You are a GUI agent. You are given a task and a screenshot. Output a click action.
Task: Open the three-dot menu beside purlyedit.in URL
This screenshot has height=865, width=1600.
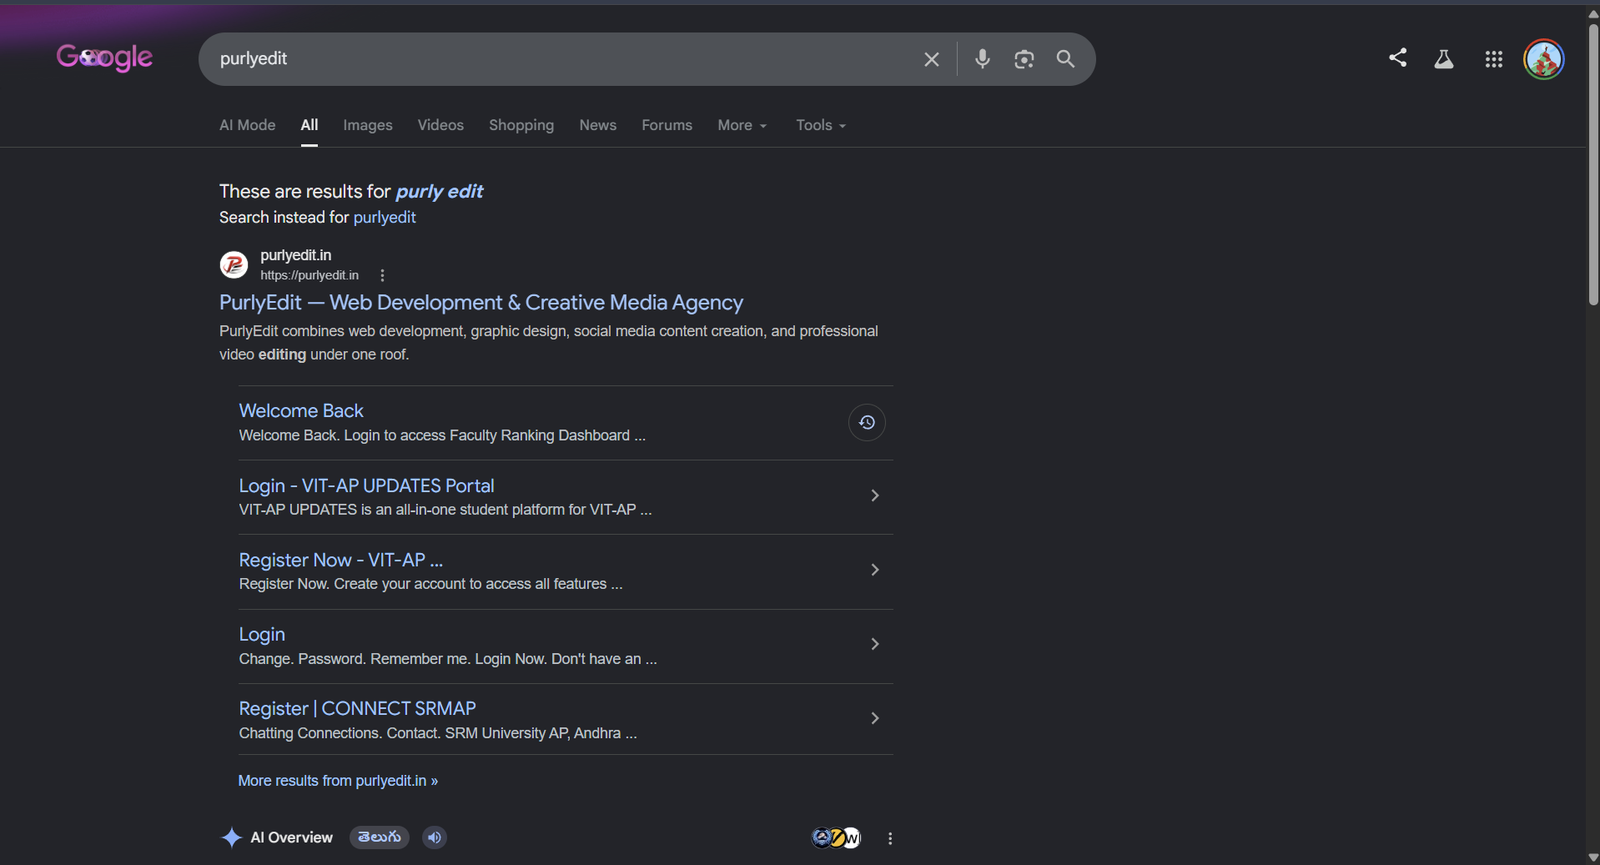(x=382, y=275)
